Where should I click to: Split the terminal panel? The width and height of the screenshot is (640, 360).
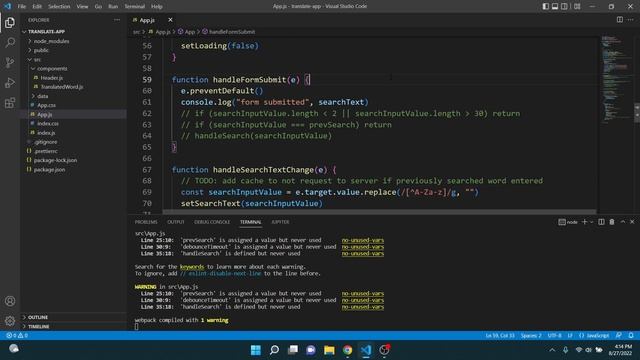601,222
